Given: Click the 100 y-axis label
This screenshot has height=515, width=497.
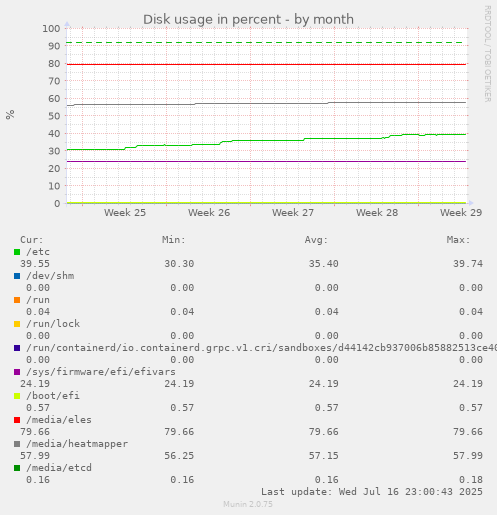Looking at the screenshot, I should [51, 29].
